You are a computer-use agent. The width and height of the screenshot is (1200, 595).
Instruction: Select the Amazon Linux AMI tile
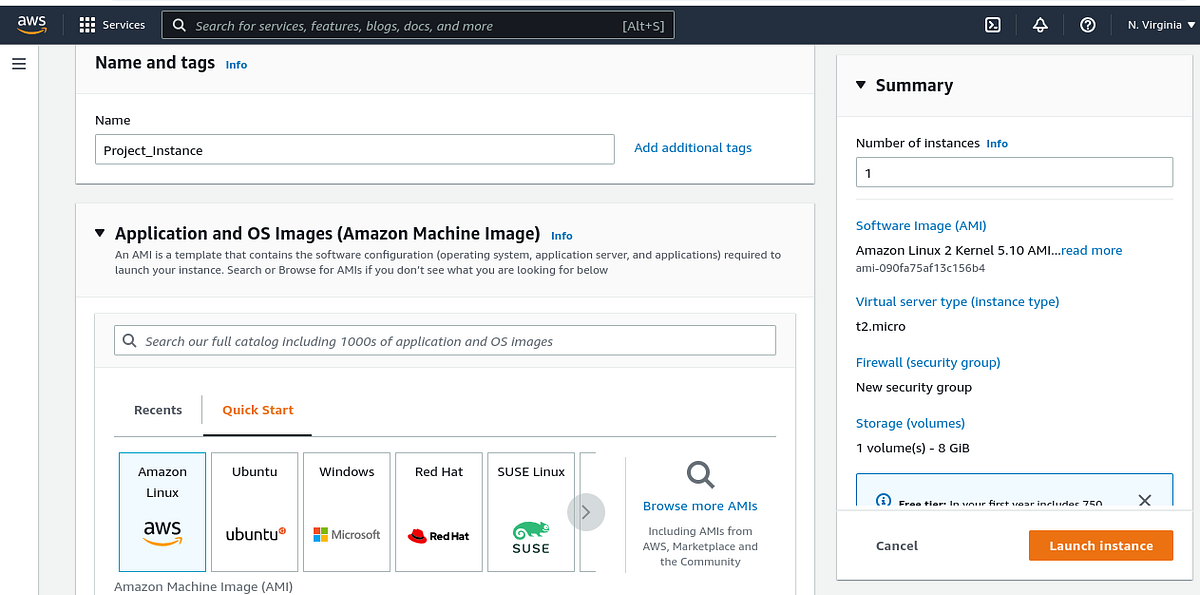point(162,511)
